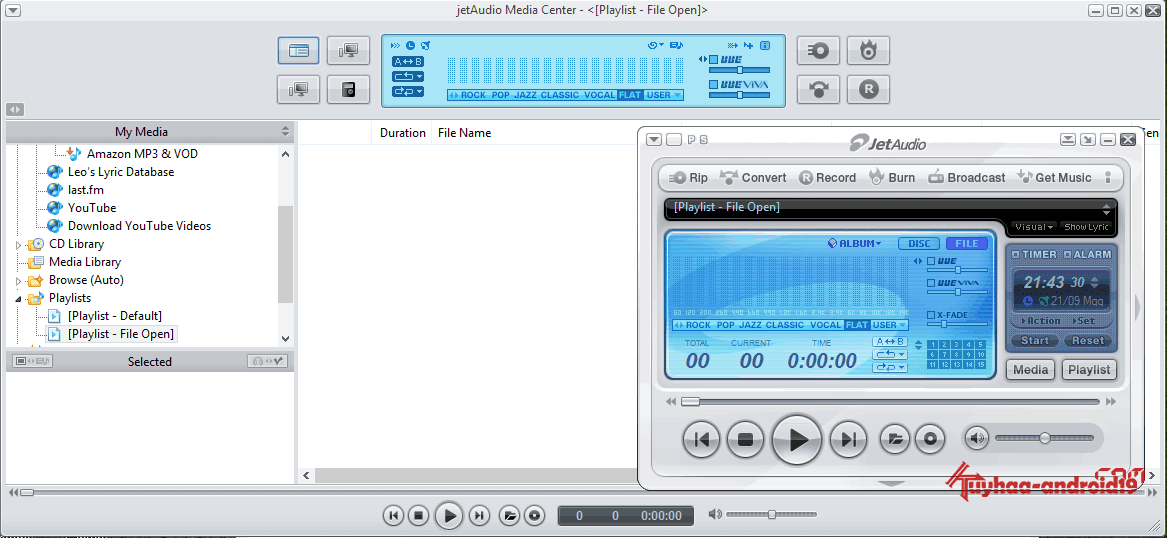Select ROCK equalizer preset in JetAudio player
Viewport: 1167px width, 538px height.
click(x=698, y=325)
